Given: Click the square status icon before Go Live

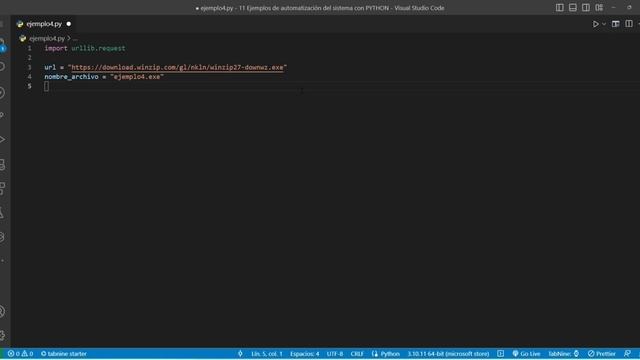Looking at the screenshot, I should pos(500,354).
